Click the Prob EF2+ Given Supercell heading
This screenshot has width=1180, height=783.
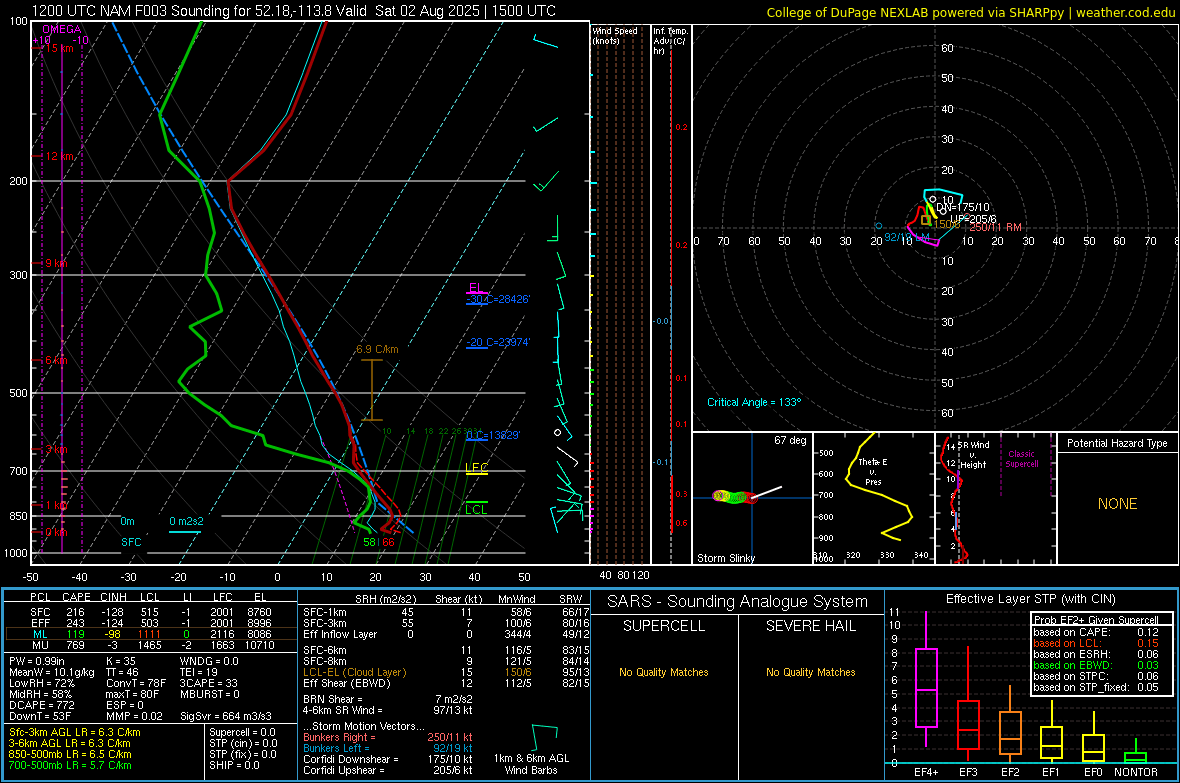click(1096, 620)
